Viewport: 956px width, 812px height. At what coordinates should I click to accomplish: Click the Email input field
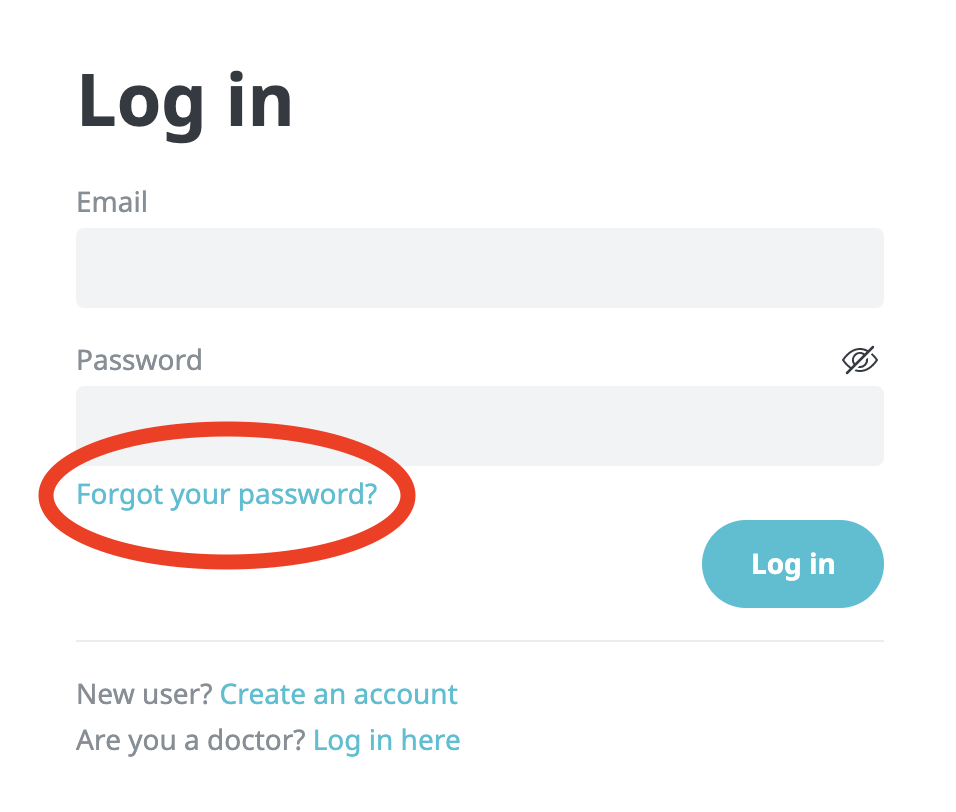(480, 268)
